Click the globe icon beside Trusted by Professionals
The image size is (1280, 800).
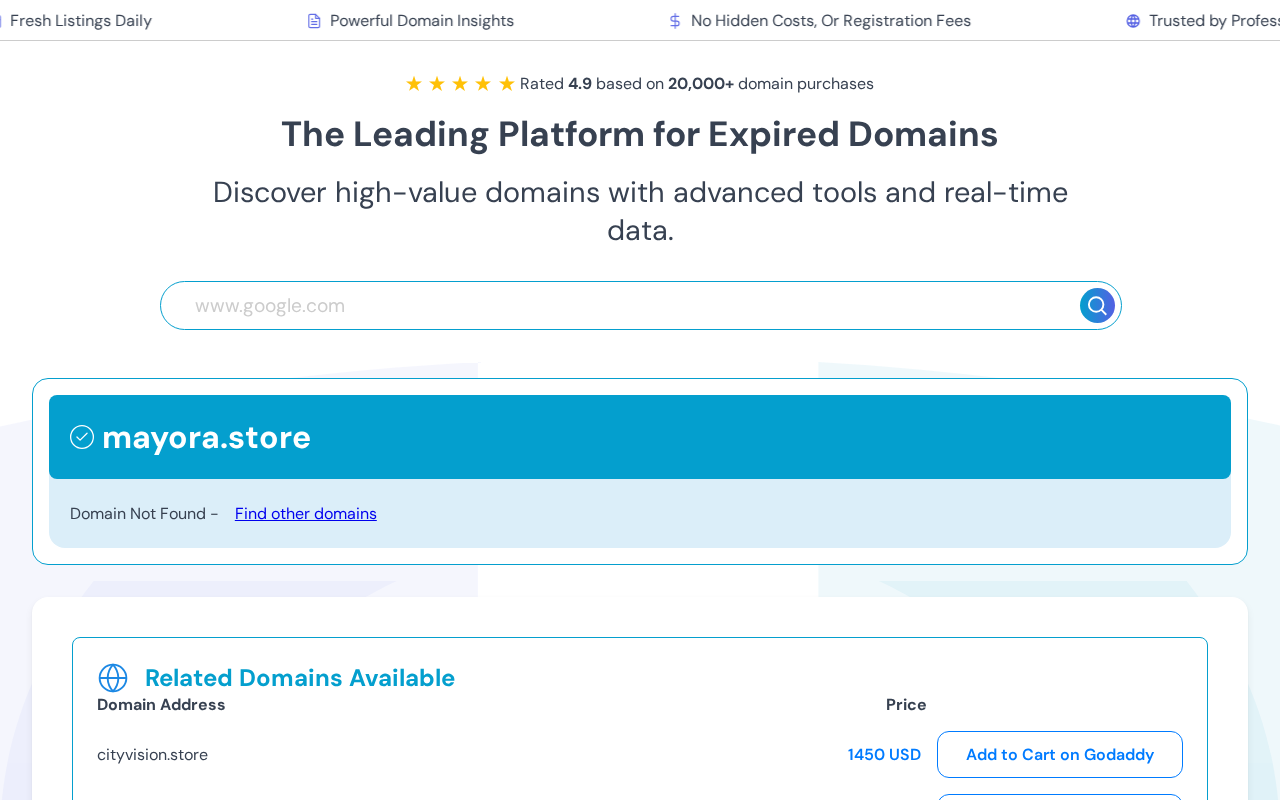click(1133, 21)
